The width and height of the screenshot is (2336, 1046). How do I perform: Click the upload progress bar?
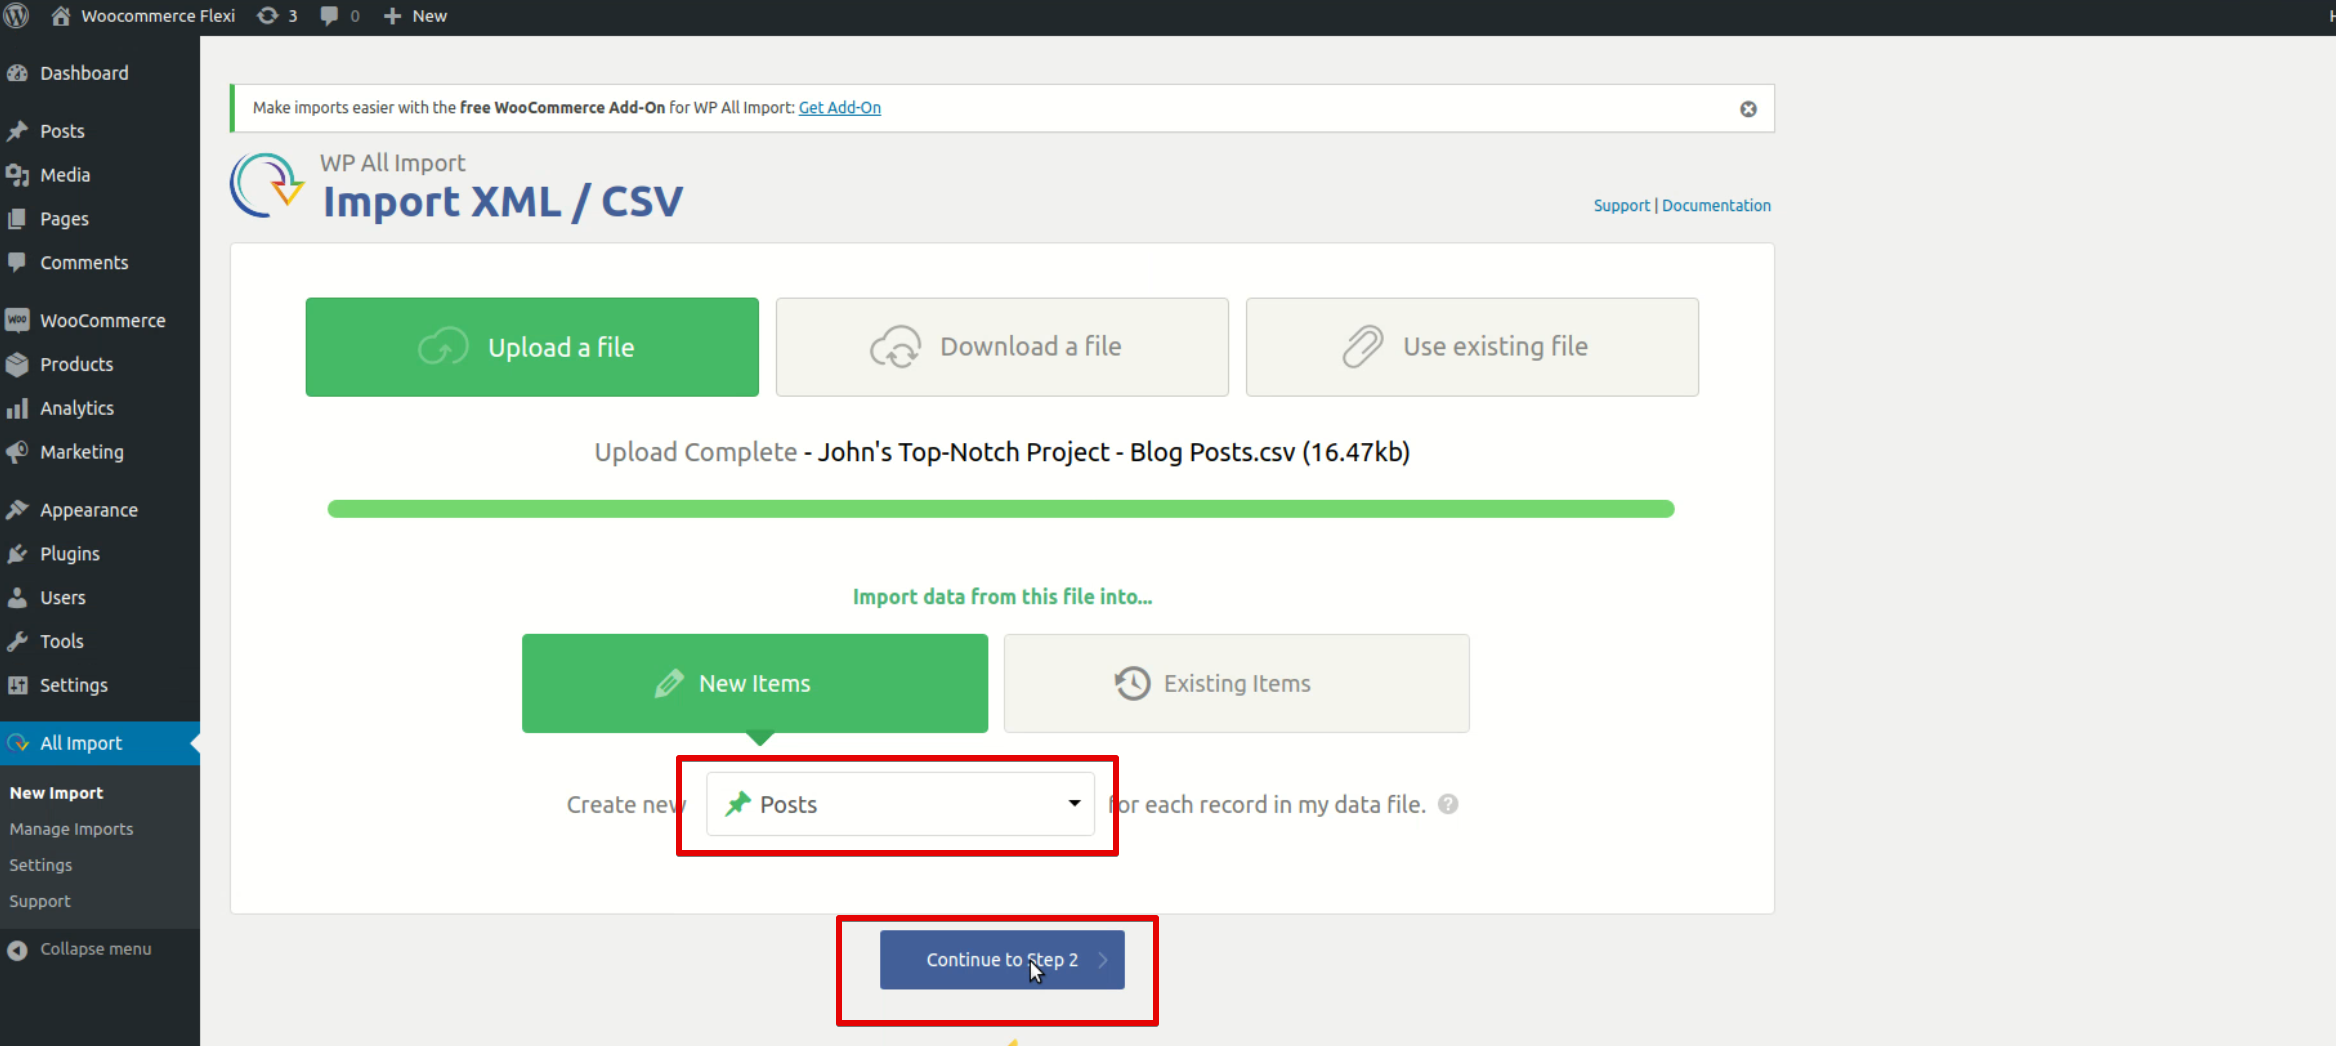pos(1001,509)
